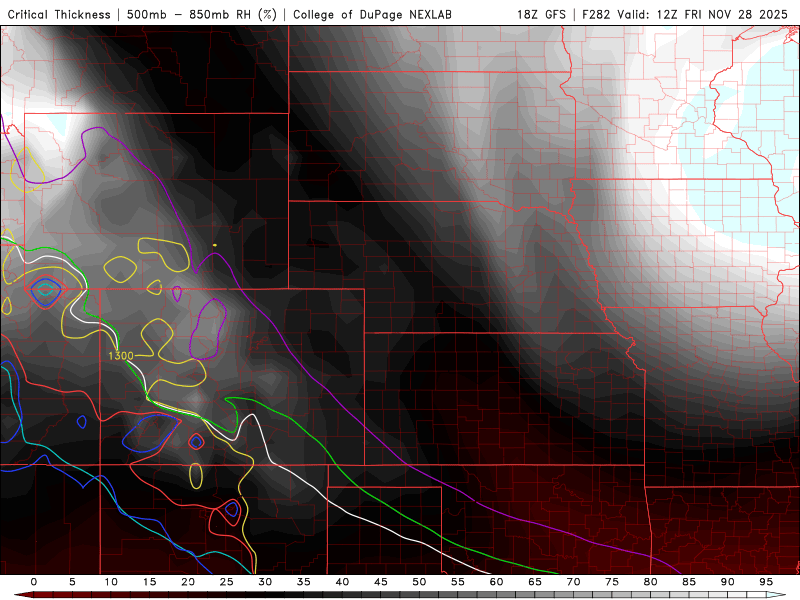The height and width of the screenshot is (600, 800).
Task: Click the "80" value on the color scale
Action: 651,582
